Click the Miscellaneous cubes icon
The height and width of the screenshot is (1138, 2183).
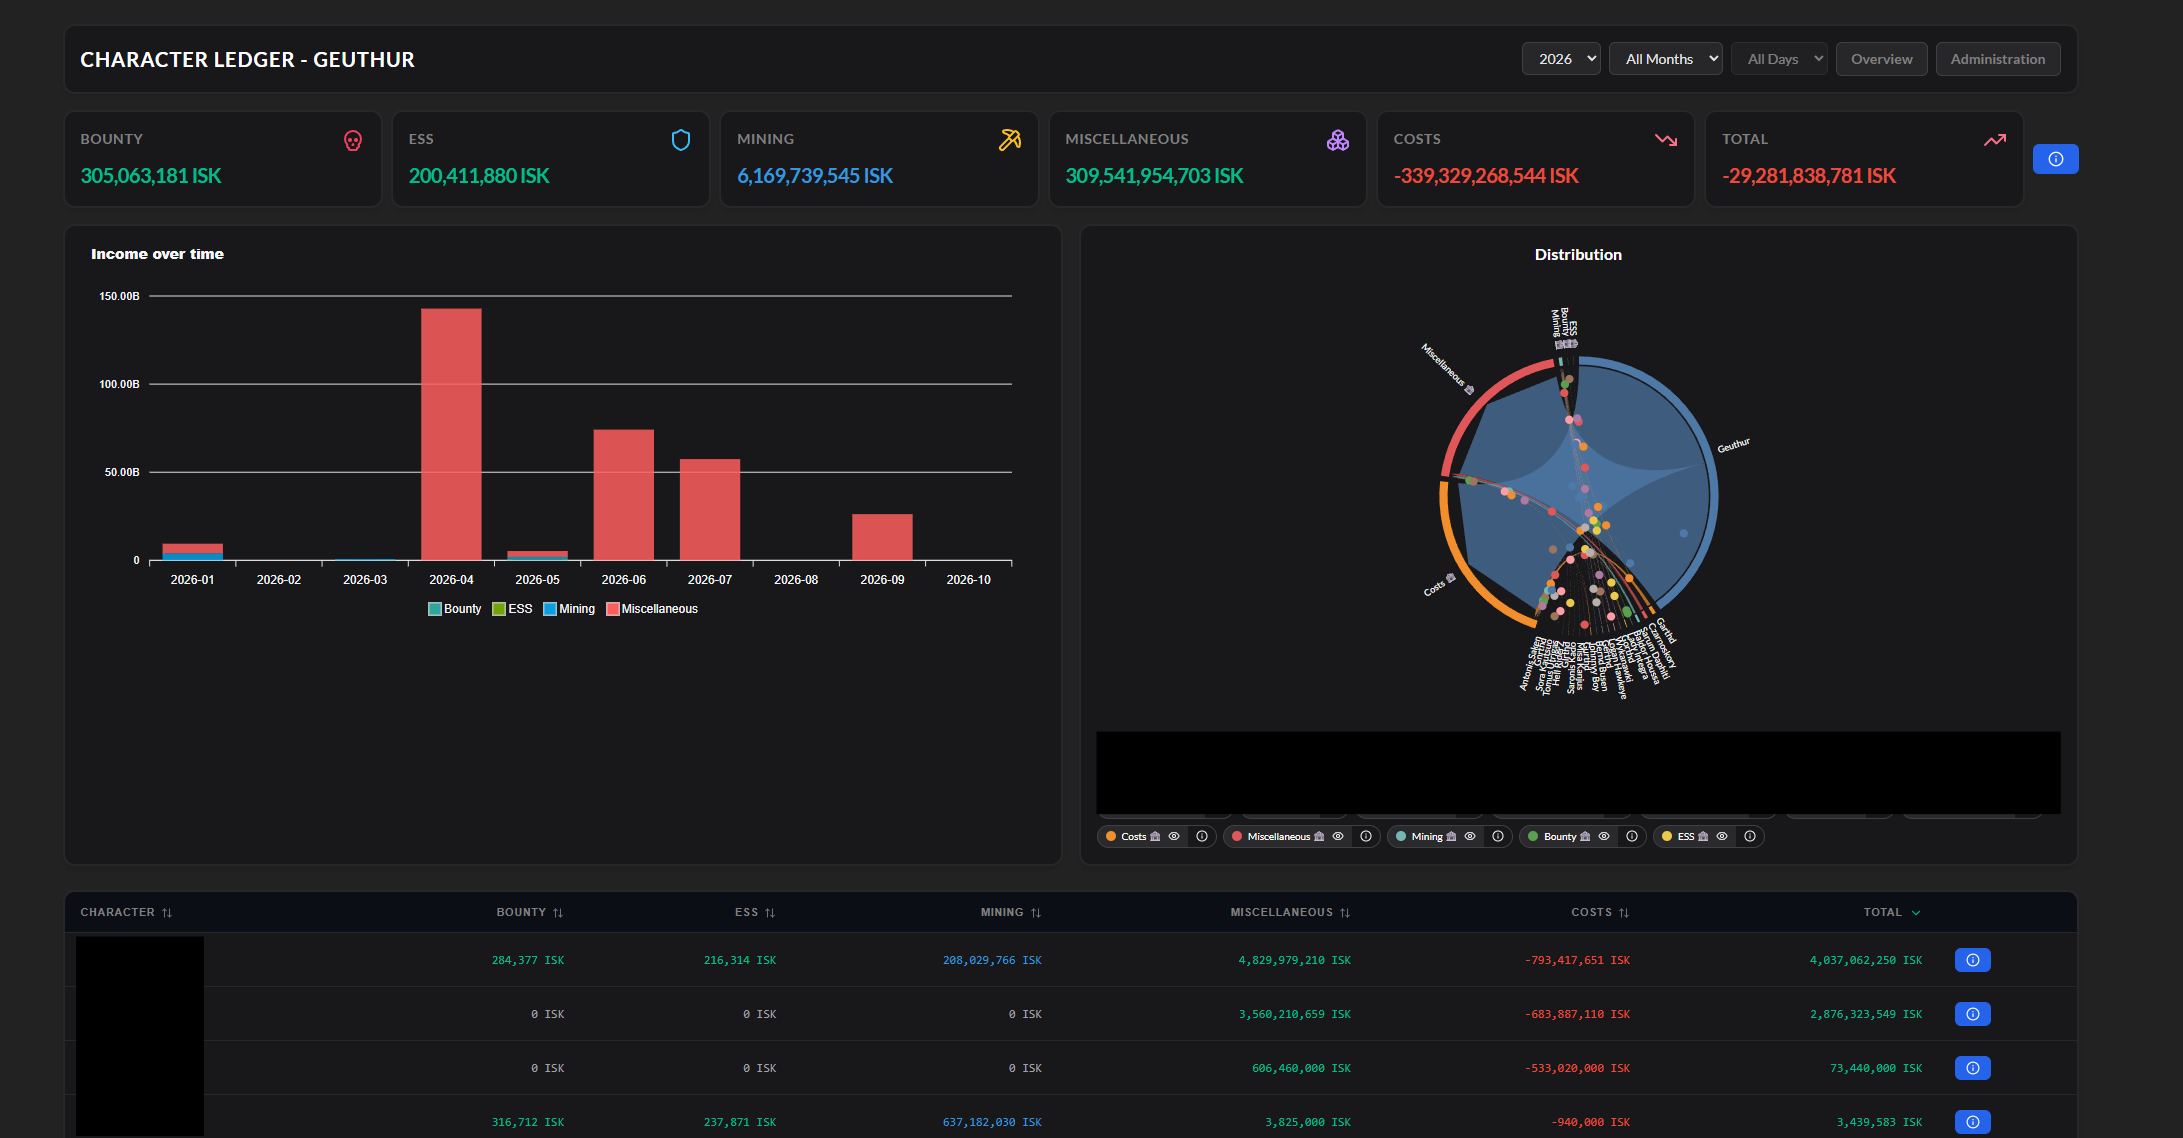click(x=1338, y=140)
